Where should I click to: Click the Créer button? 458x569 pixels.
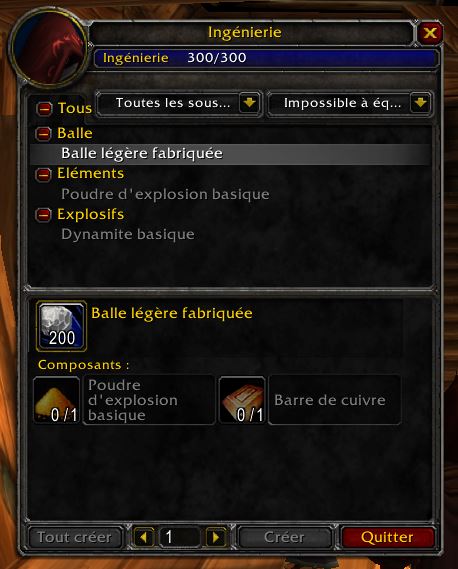pos(284,537)
